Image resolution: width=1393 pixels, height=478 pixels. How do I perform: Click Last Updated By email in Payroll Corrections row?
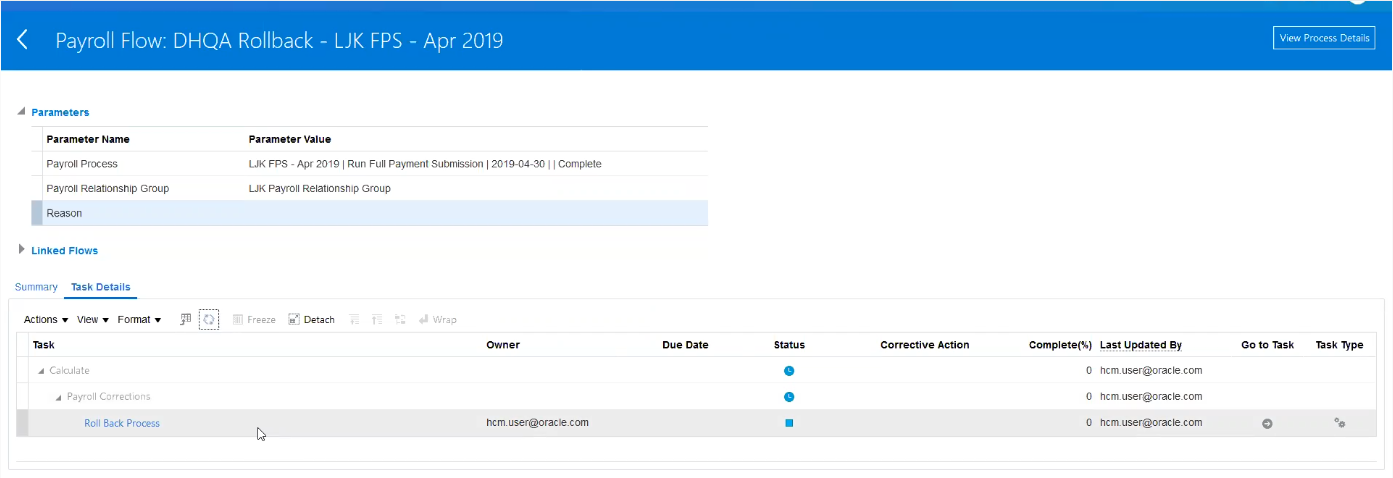coord(1151,397)
